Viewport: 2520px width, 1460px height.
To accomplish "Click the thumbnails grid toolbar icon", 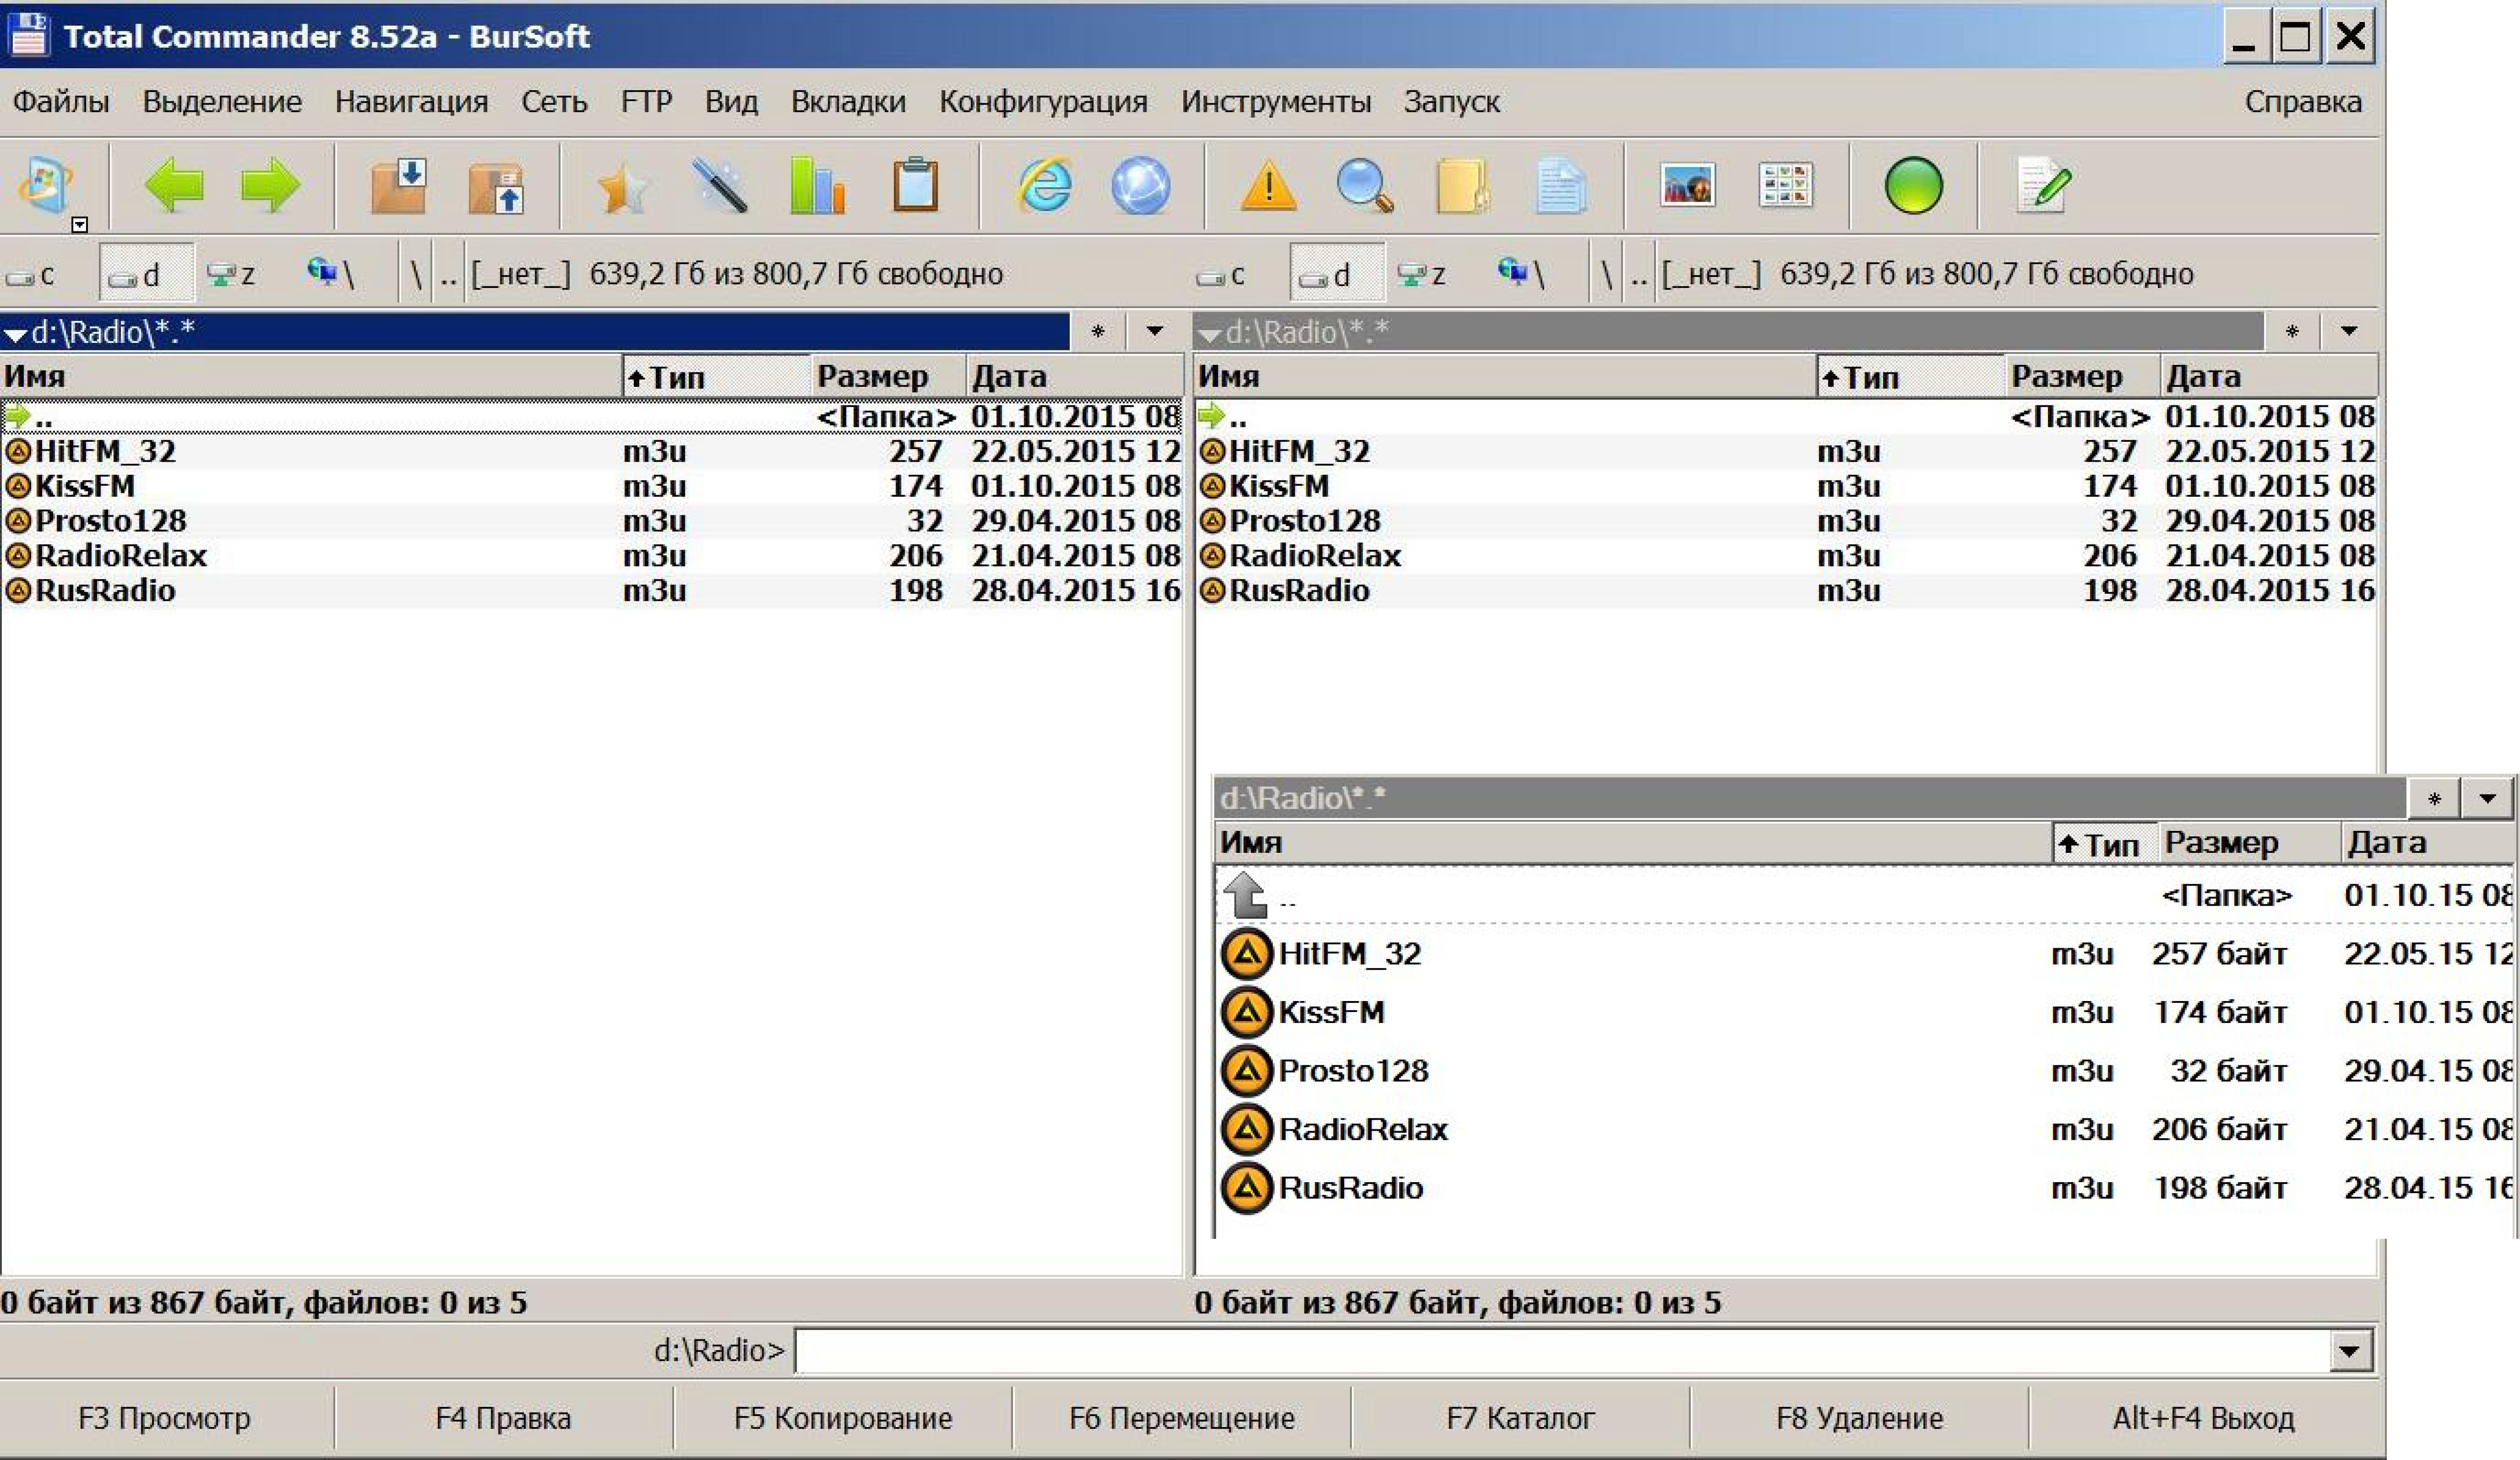I will pyautogui.click(x=1785, y=186).
